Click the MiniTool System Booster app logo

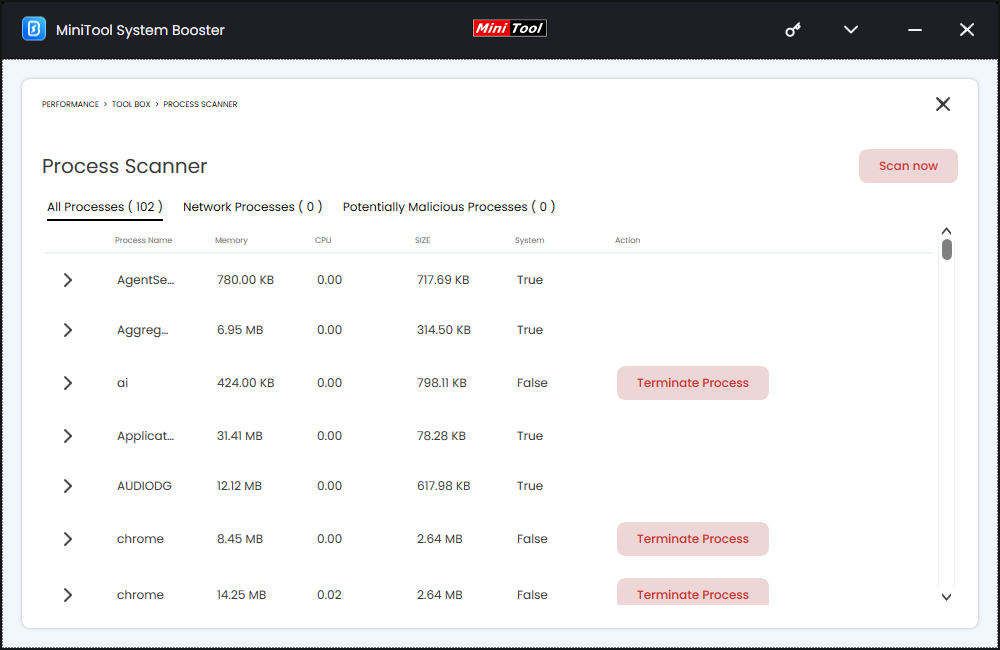click(x=34, y=29)
